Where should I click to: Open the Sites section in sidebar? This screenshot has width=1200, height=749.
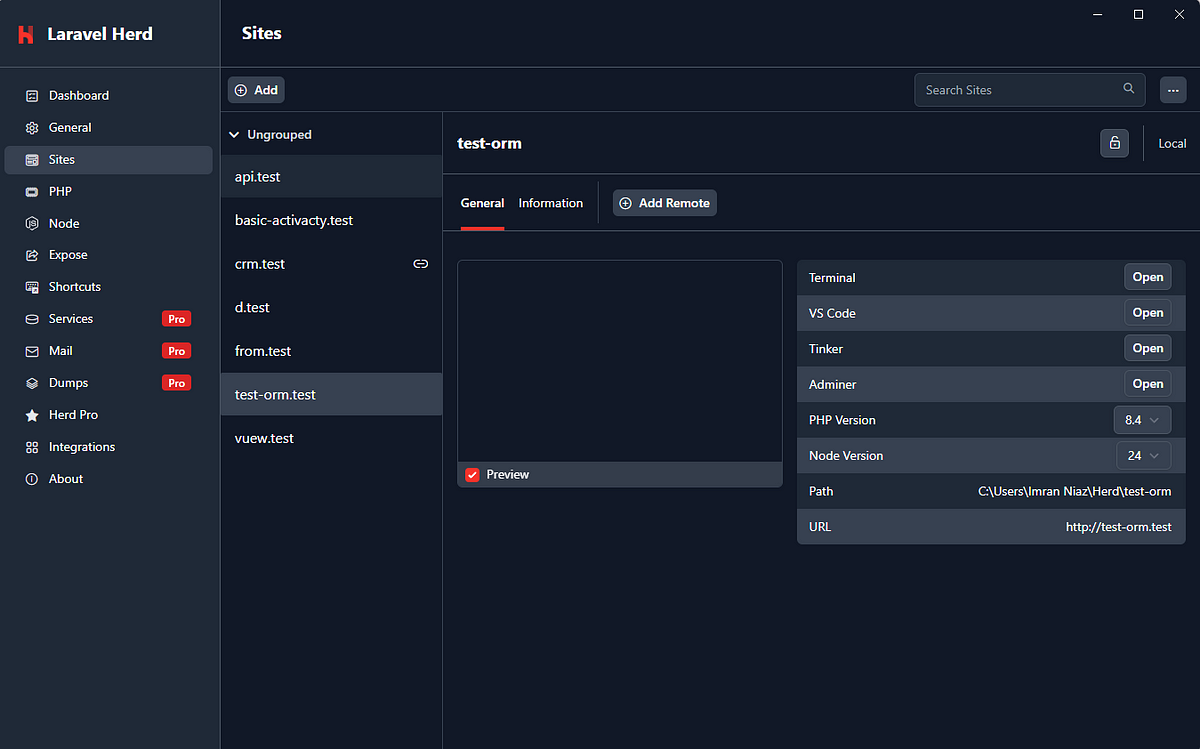(x=109, y=160)
